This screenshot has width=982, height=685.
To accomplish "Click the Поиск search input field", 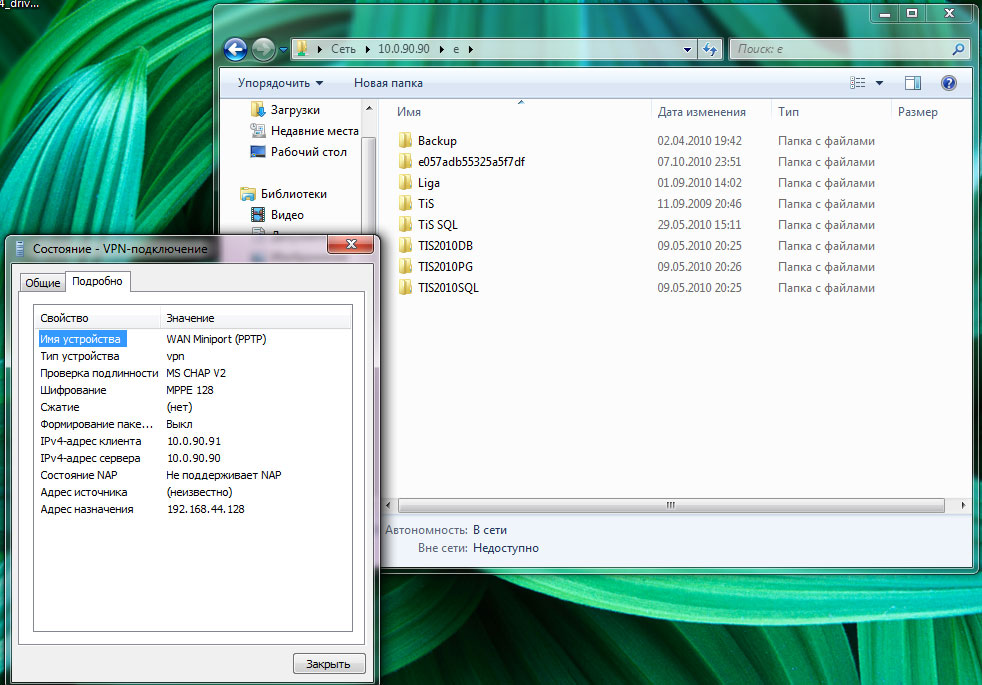I will [x=840, y=49].
